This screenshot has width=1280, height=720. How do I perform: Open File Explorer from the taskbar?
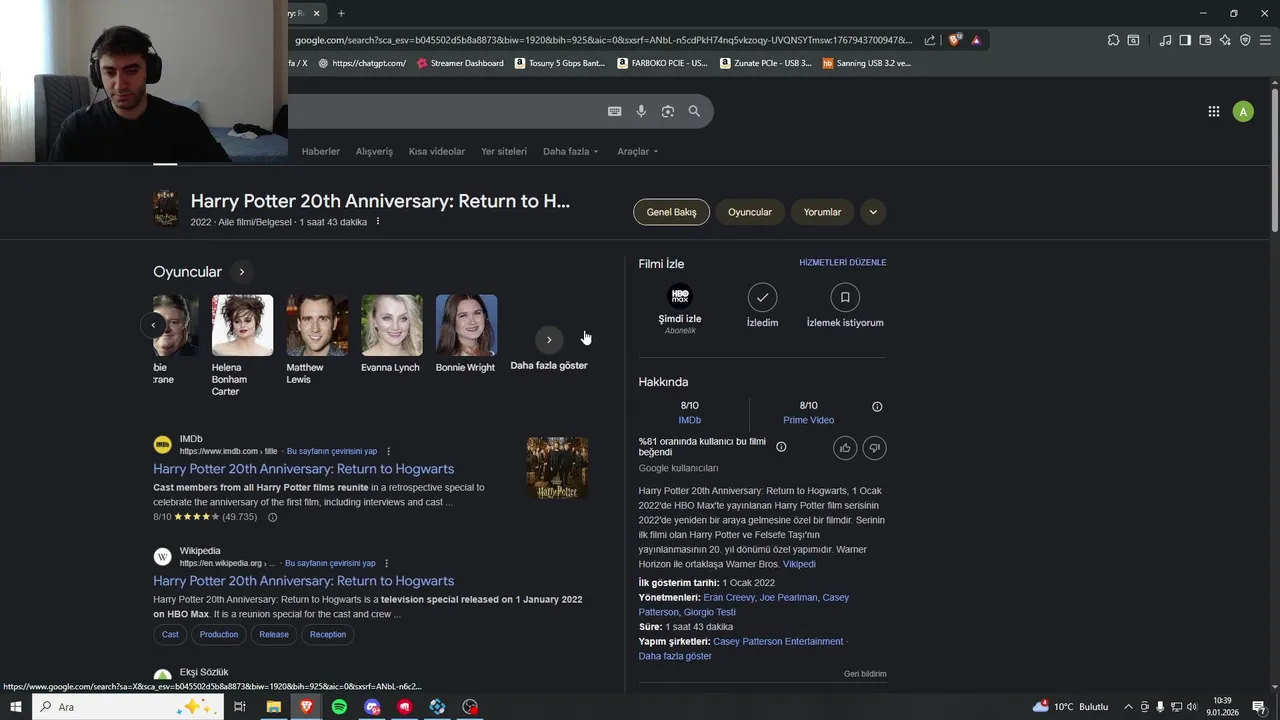[x=273, y=707]
